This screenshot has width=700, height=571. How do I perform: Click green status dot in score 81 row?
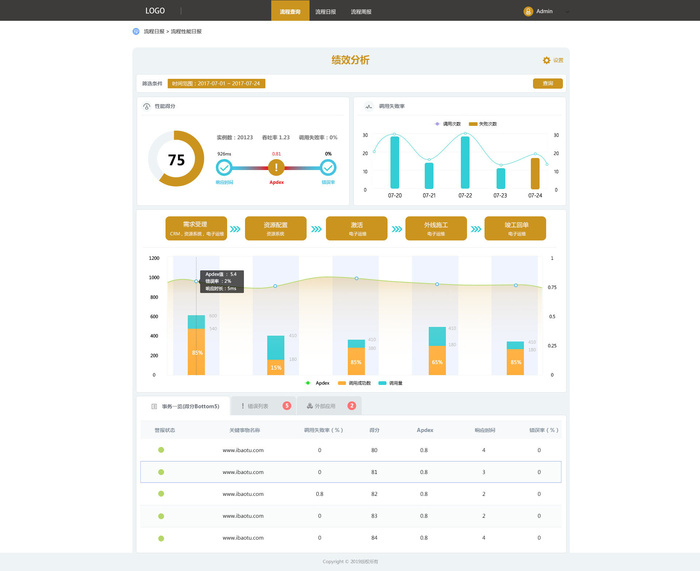161,472
